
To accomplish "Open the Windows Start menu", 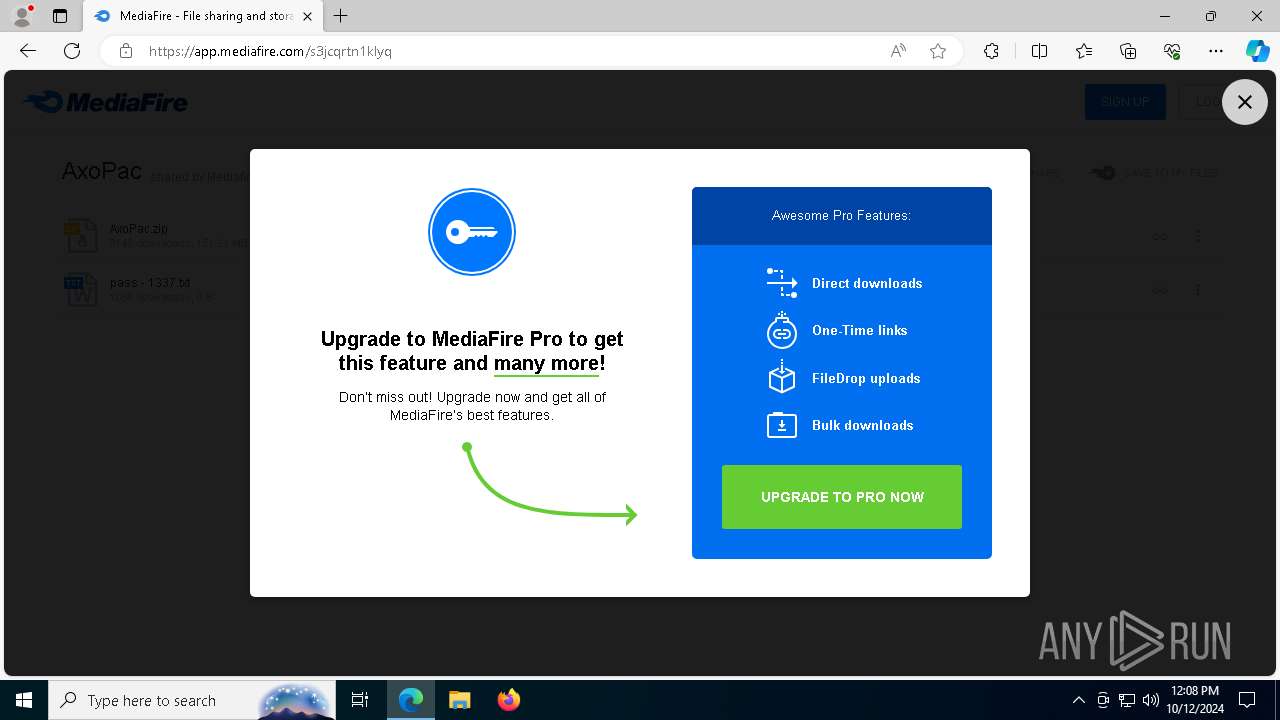I will pos(24,700).
